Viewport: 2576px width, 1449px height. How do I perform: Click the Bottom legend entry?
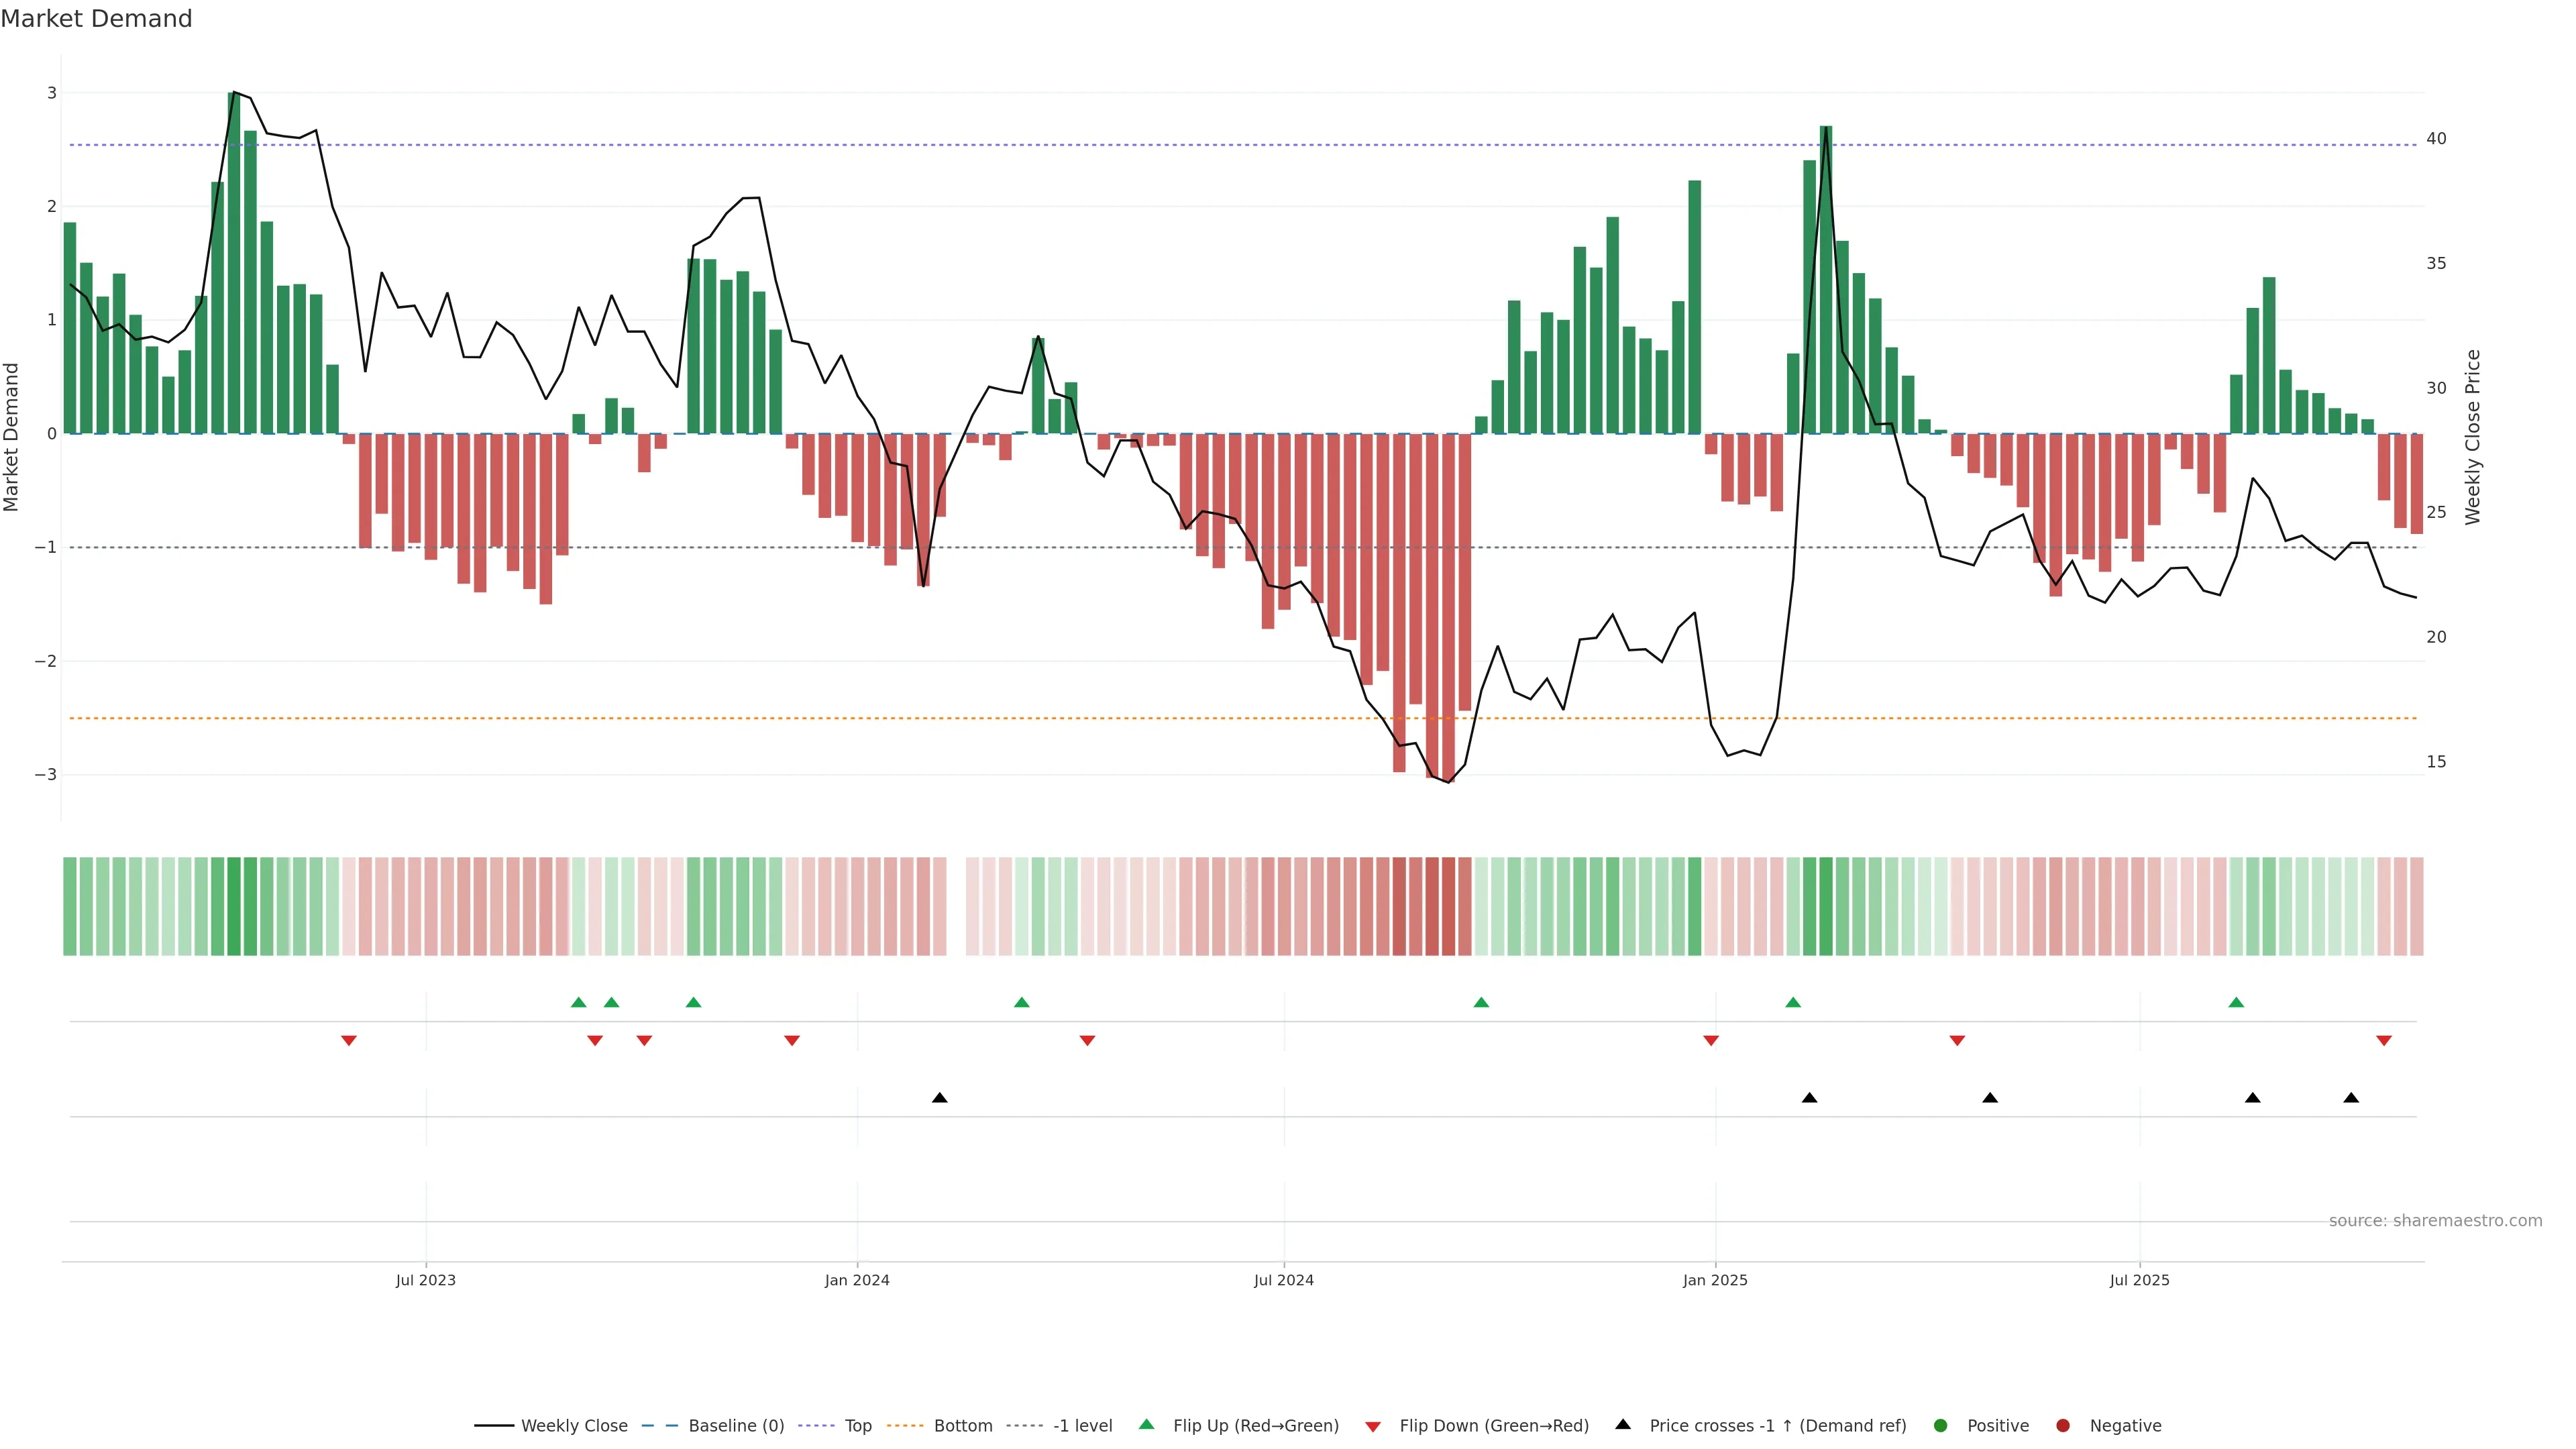coord(962,1426)
